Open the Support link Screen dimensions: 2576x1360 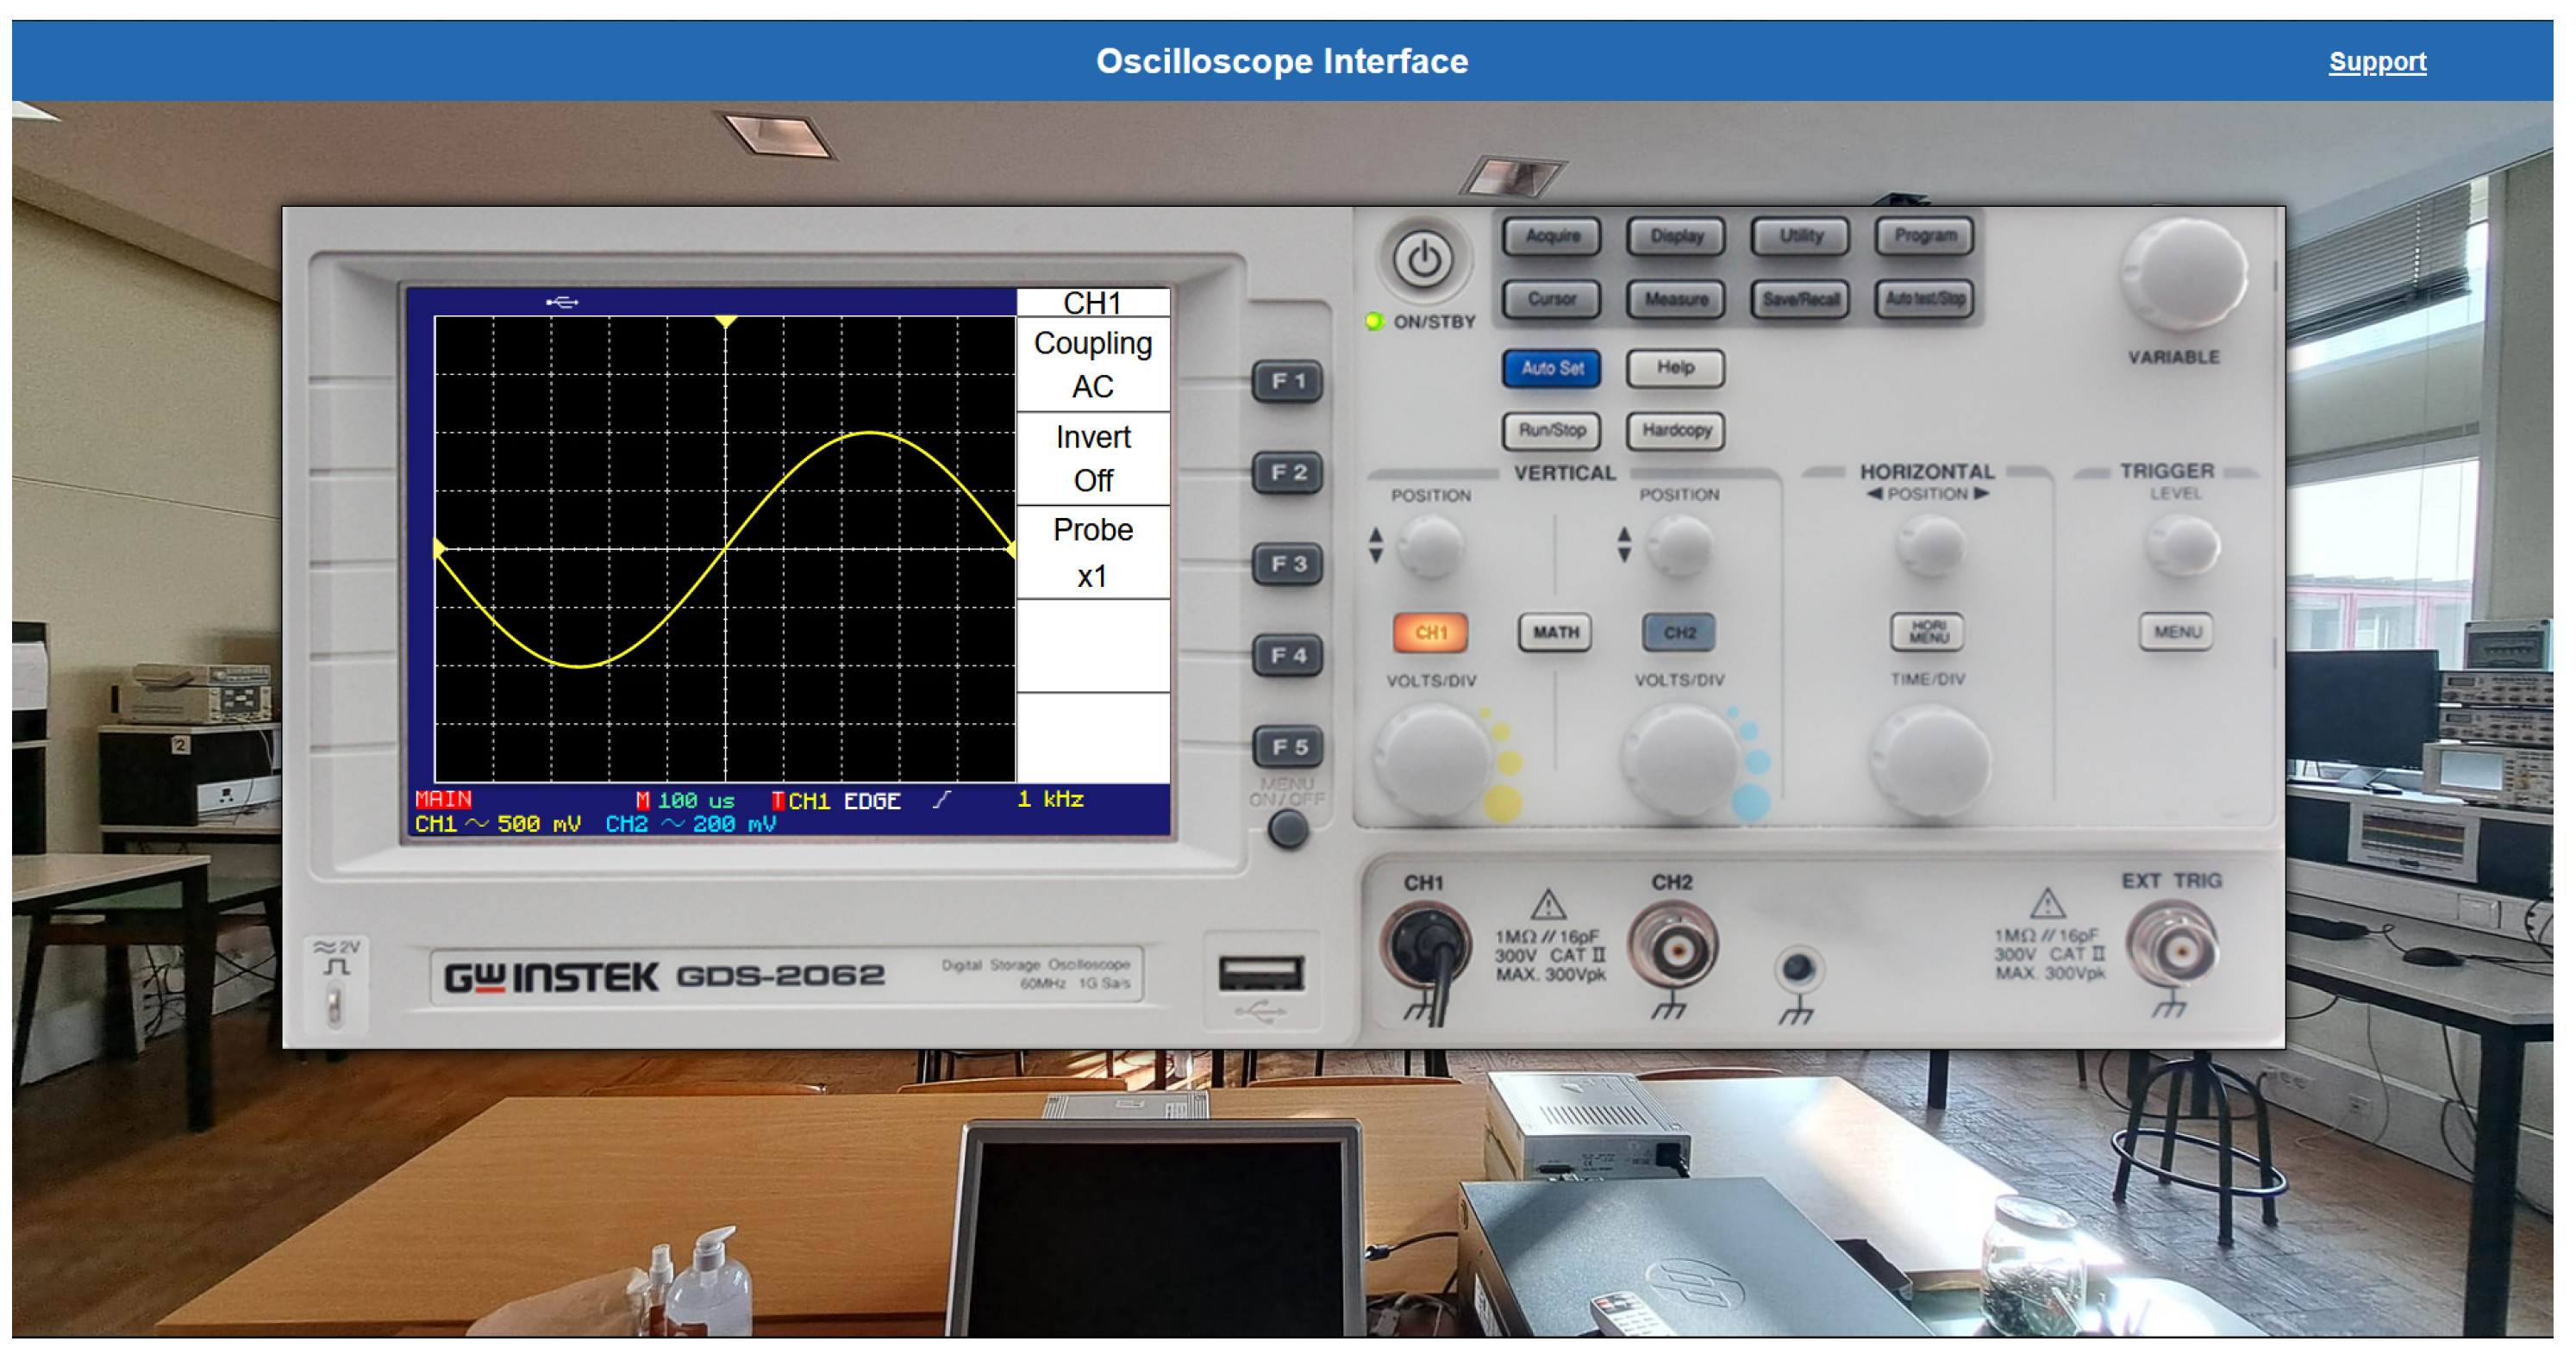pyautogui.click(x=2376, y=62)
